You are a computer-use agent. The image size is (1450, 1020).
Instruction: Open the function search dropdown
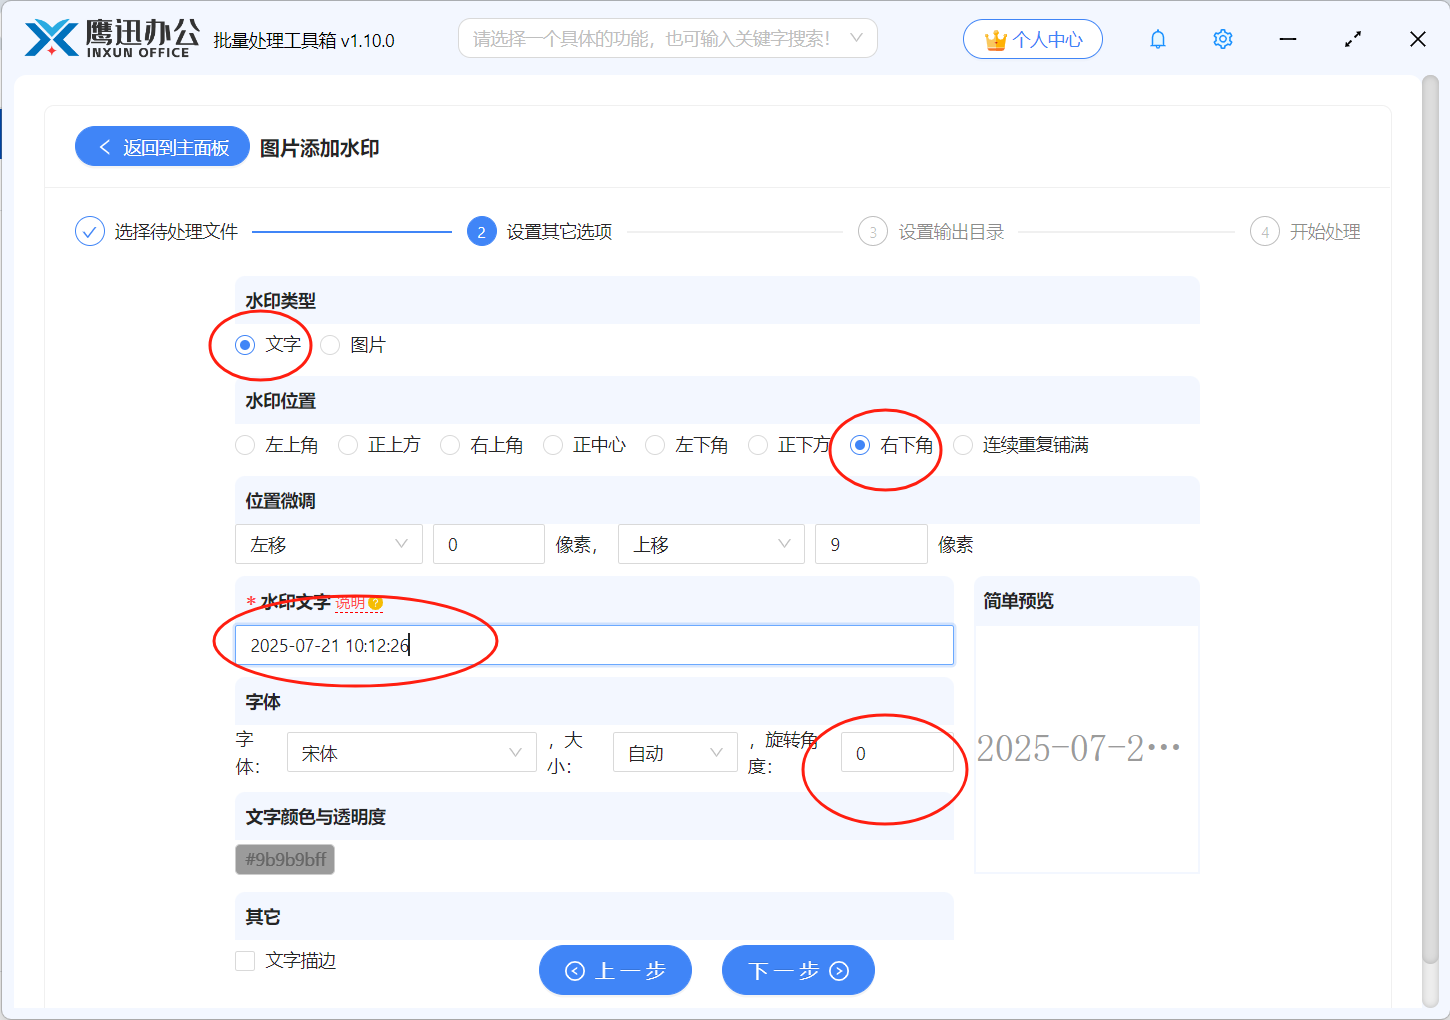[x=668, y=38]
